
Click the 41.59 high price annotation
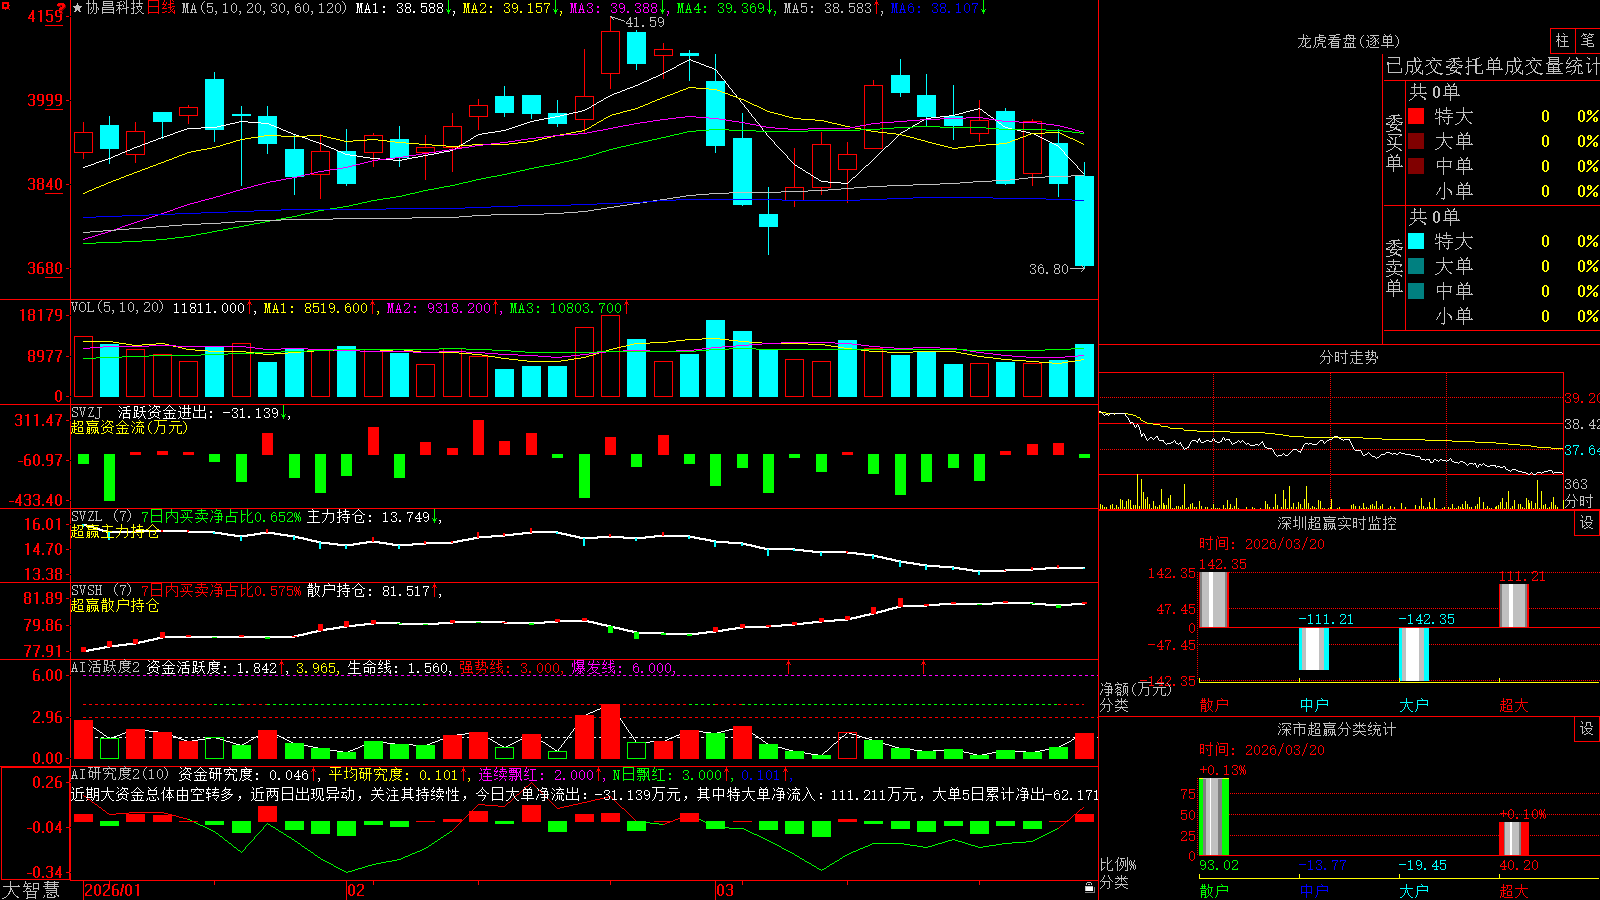pyautogui.click(x=645, y=22)
